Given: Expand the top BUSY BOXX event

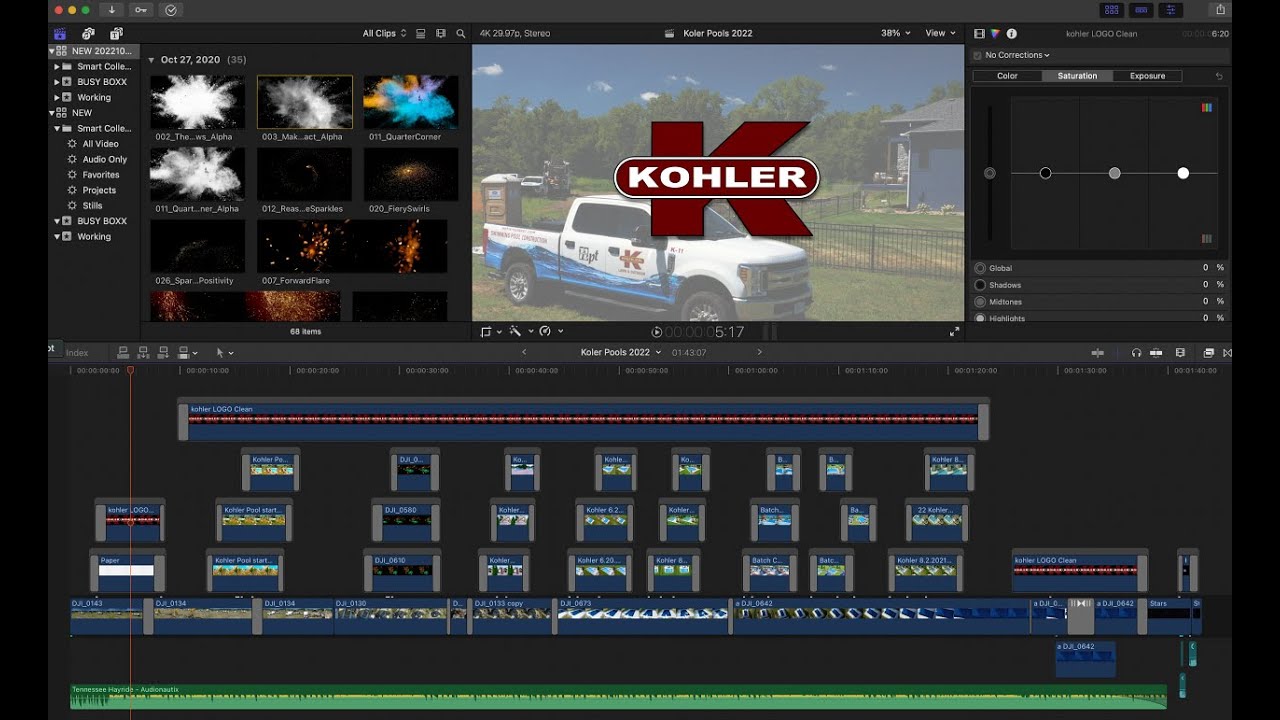Looking at the screenshot, I should (x=57, y=82).
